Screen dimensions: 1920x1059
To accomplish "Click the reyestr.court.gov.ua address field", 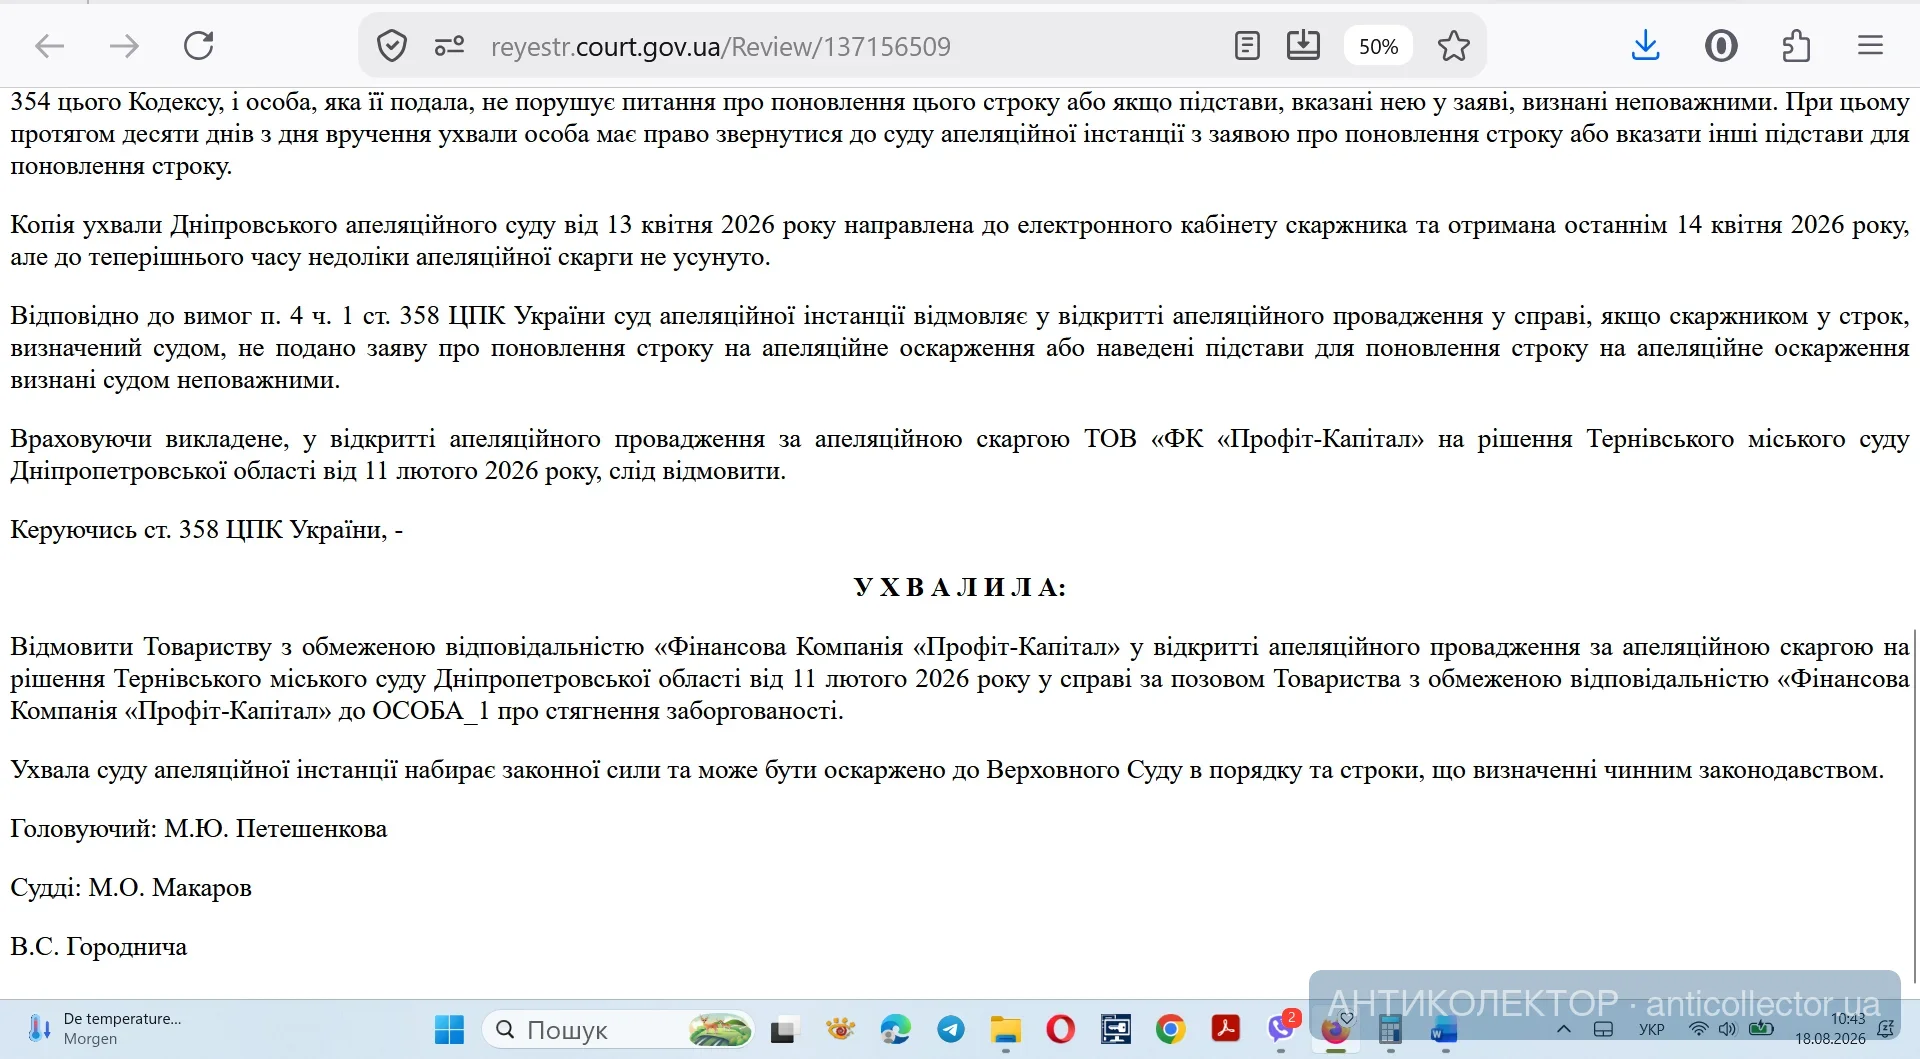I will tap(720, 47).
